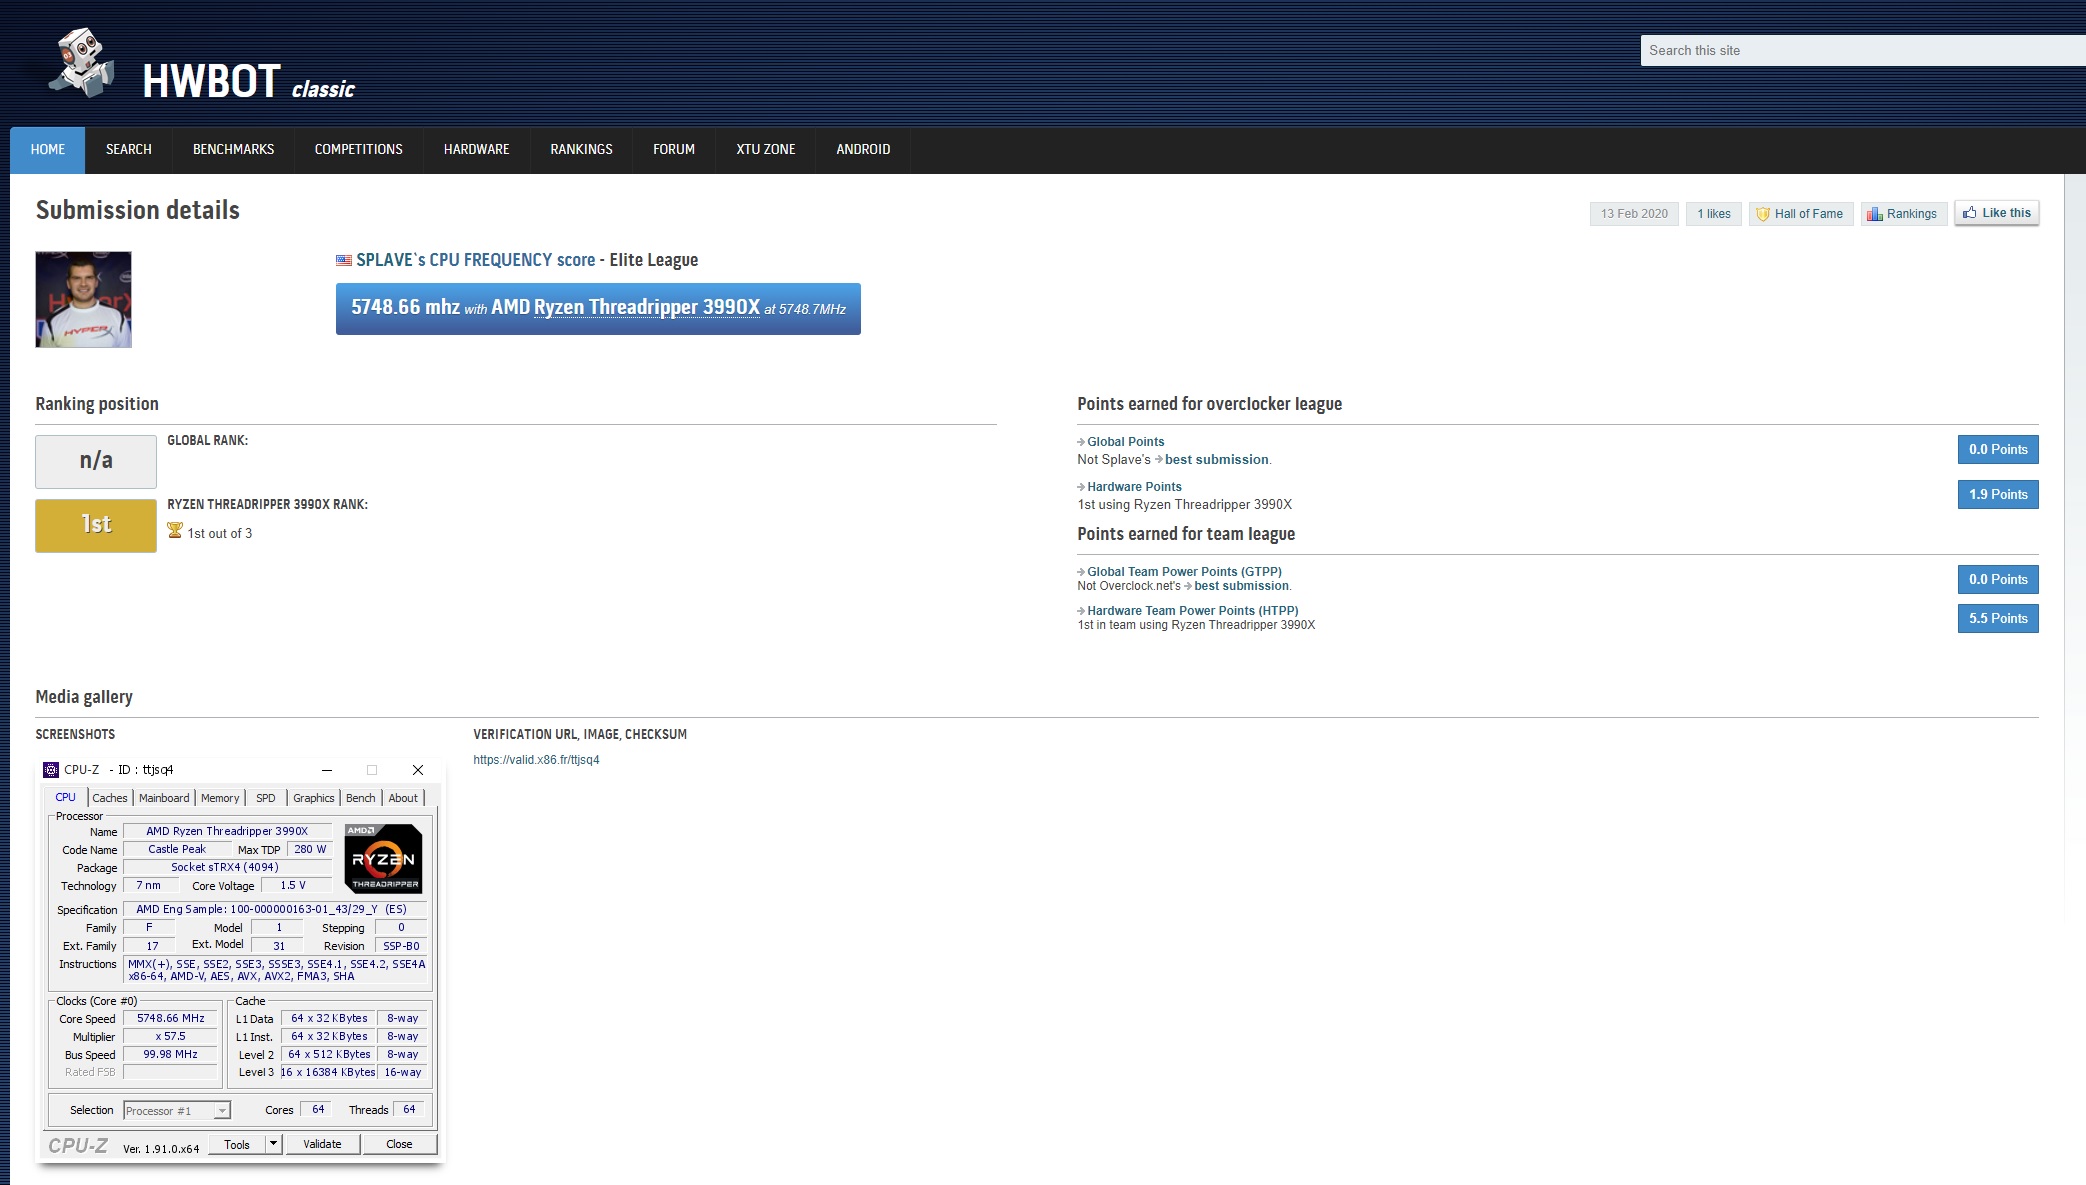Click the CPU-Z window title icon
This screenshot has width=2086, height=1185.
pos(51,769)
